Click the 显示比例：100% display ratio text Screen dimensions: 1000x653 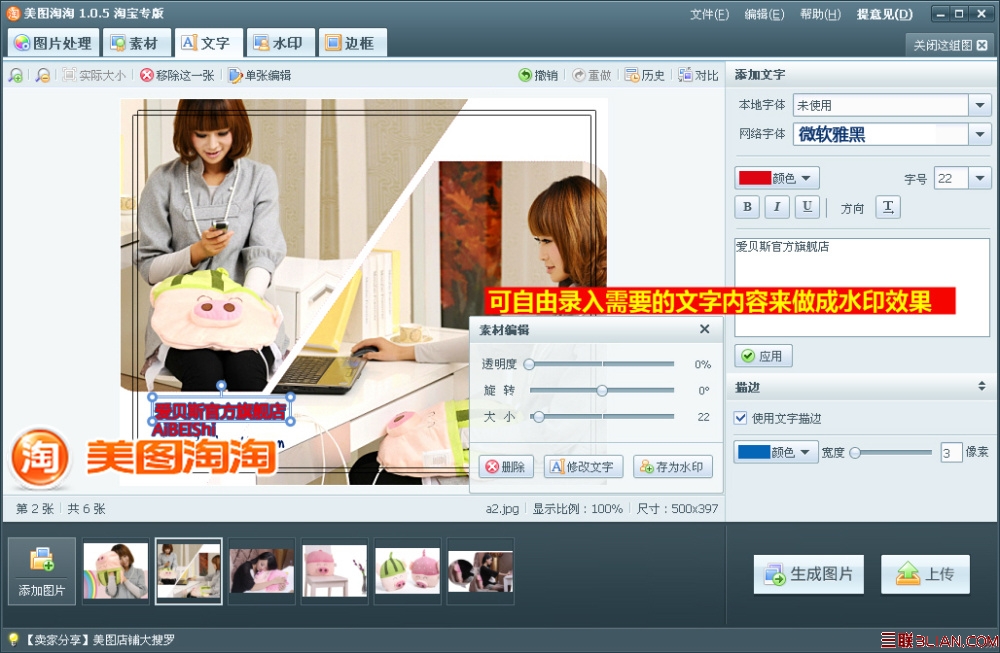[x=577, y=509]
